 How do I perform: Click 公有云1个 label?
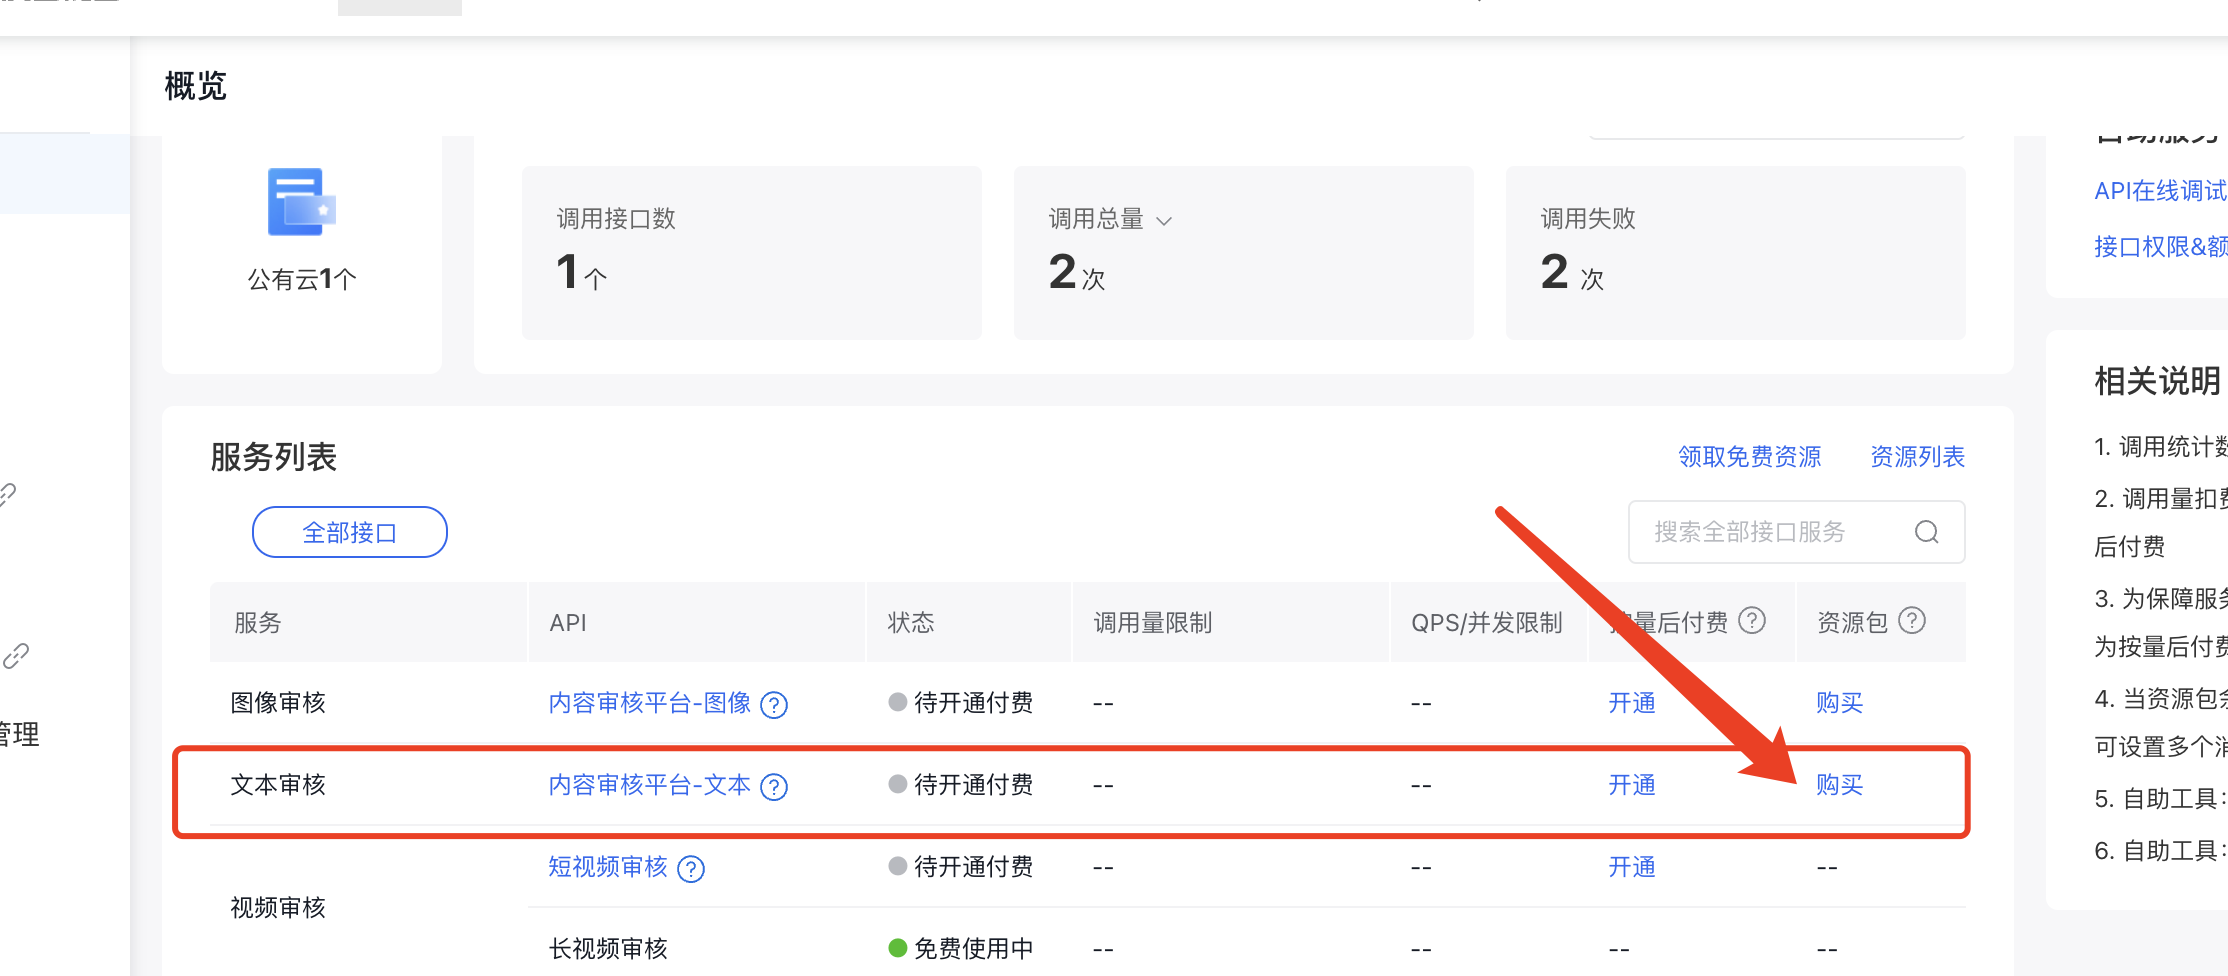pos(302,280)
